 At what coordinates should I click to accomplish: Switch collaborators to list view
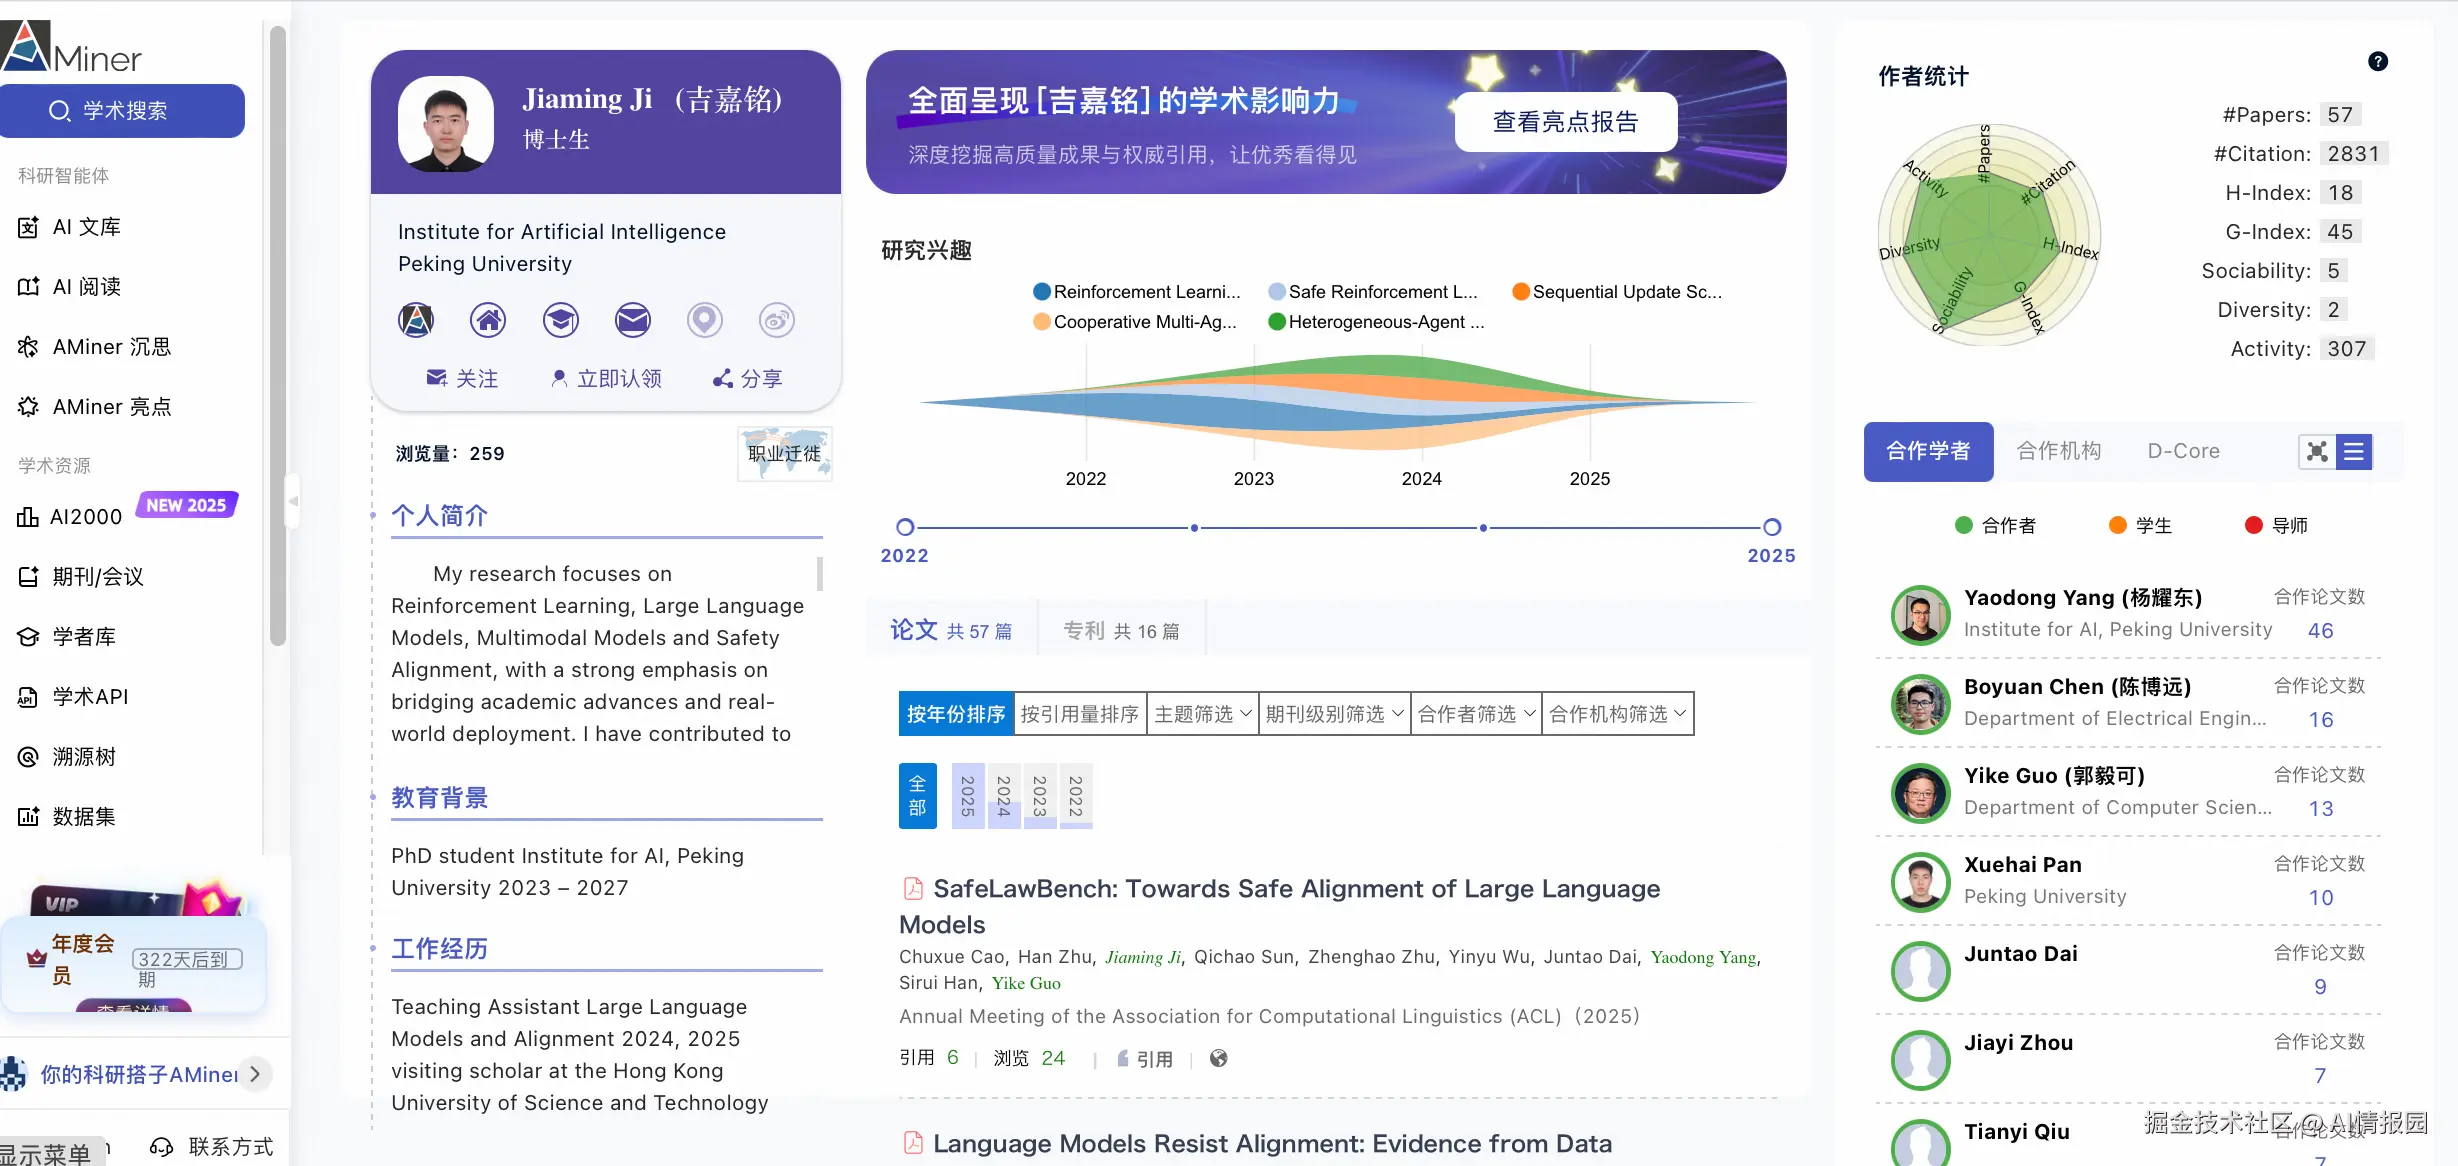2355,451
